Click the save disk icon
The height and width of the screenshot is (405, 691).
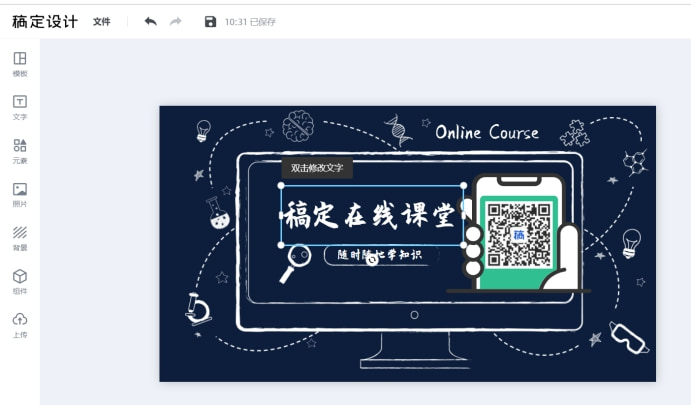210,21
